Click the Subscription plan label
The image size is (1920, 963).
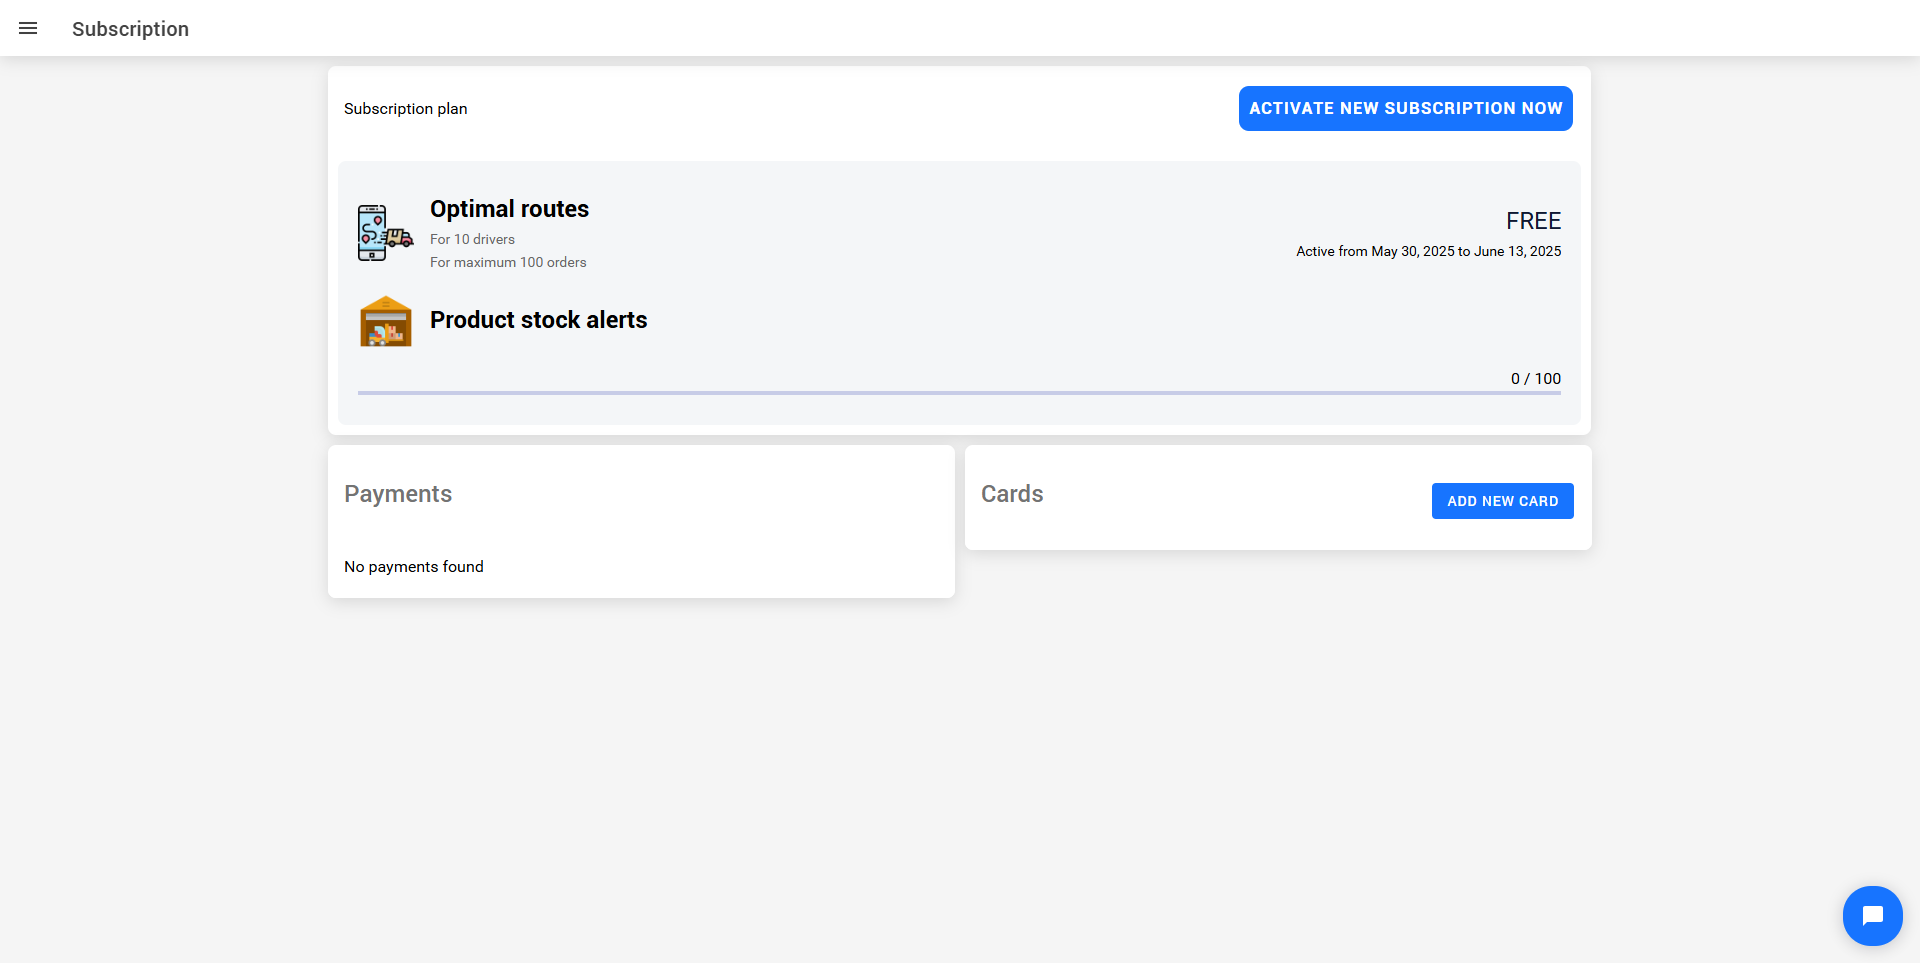coord(405,109)
